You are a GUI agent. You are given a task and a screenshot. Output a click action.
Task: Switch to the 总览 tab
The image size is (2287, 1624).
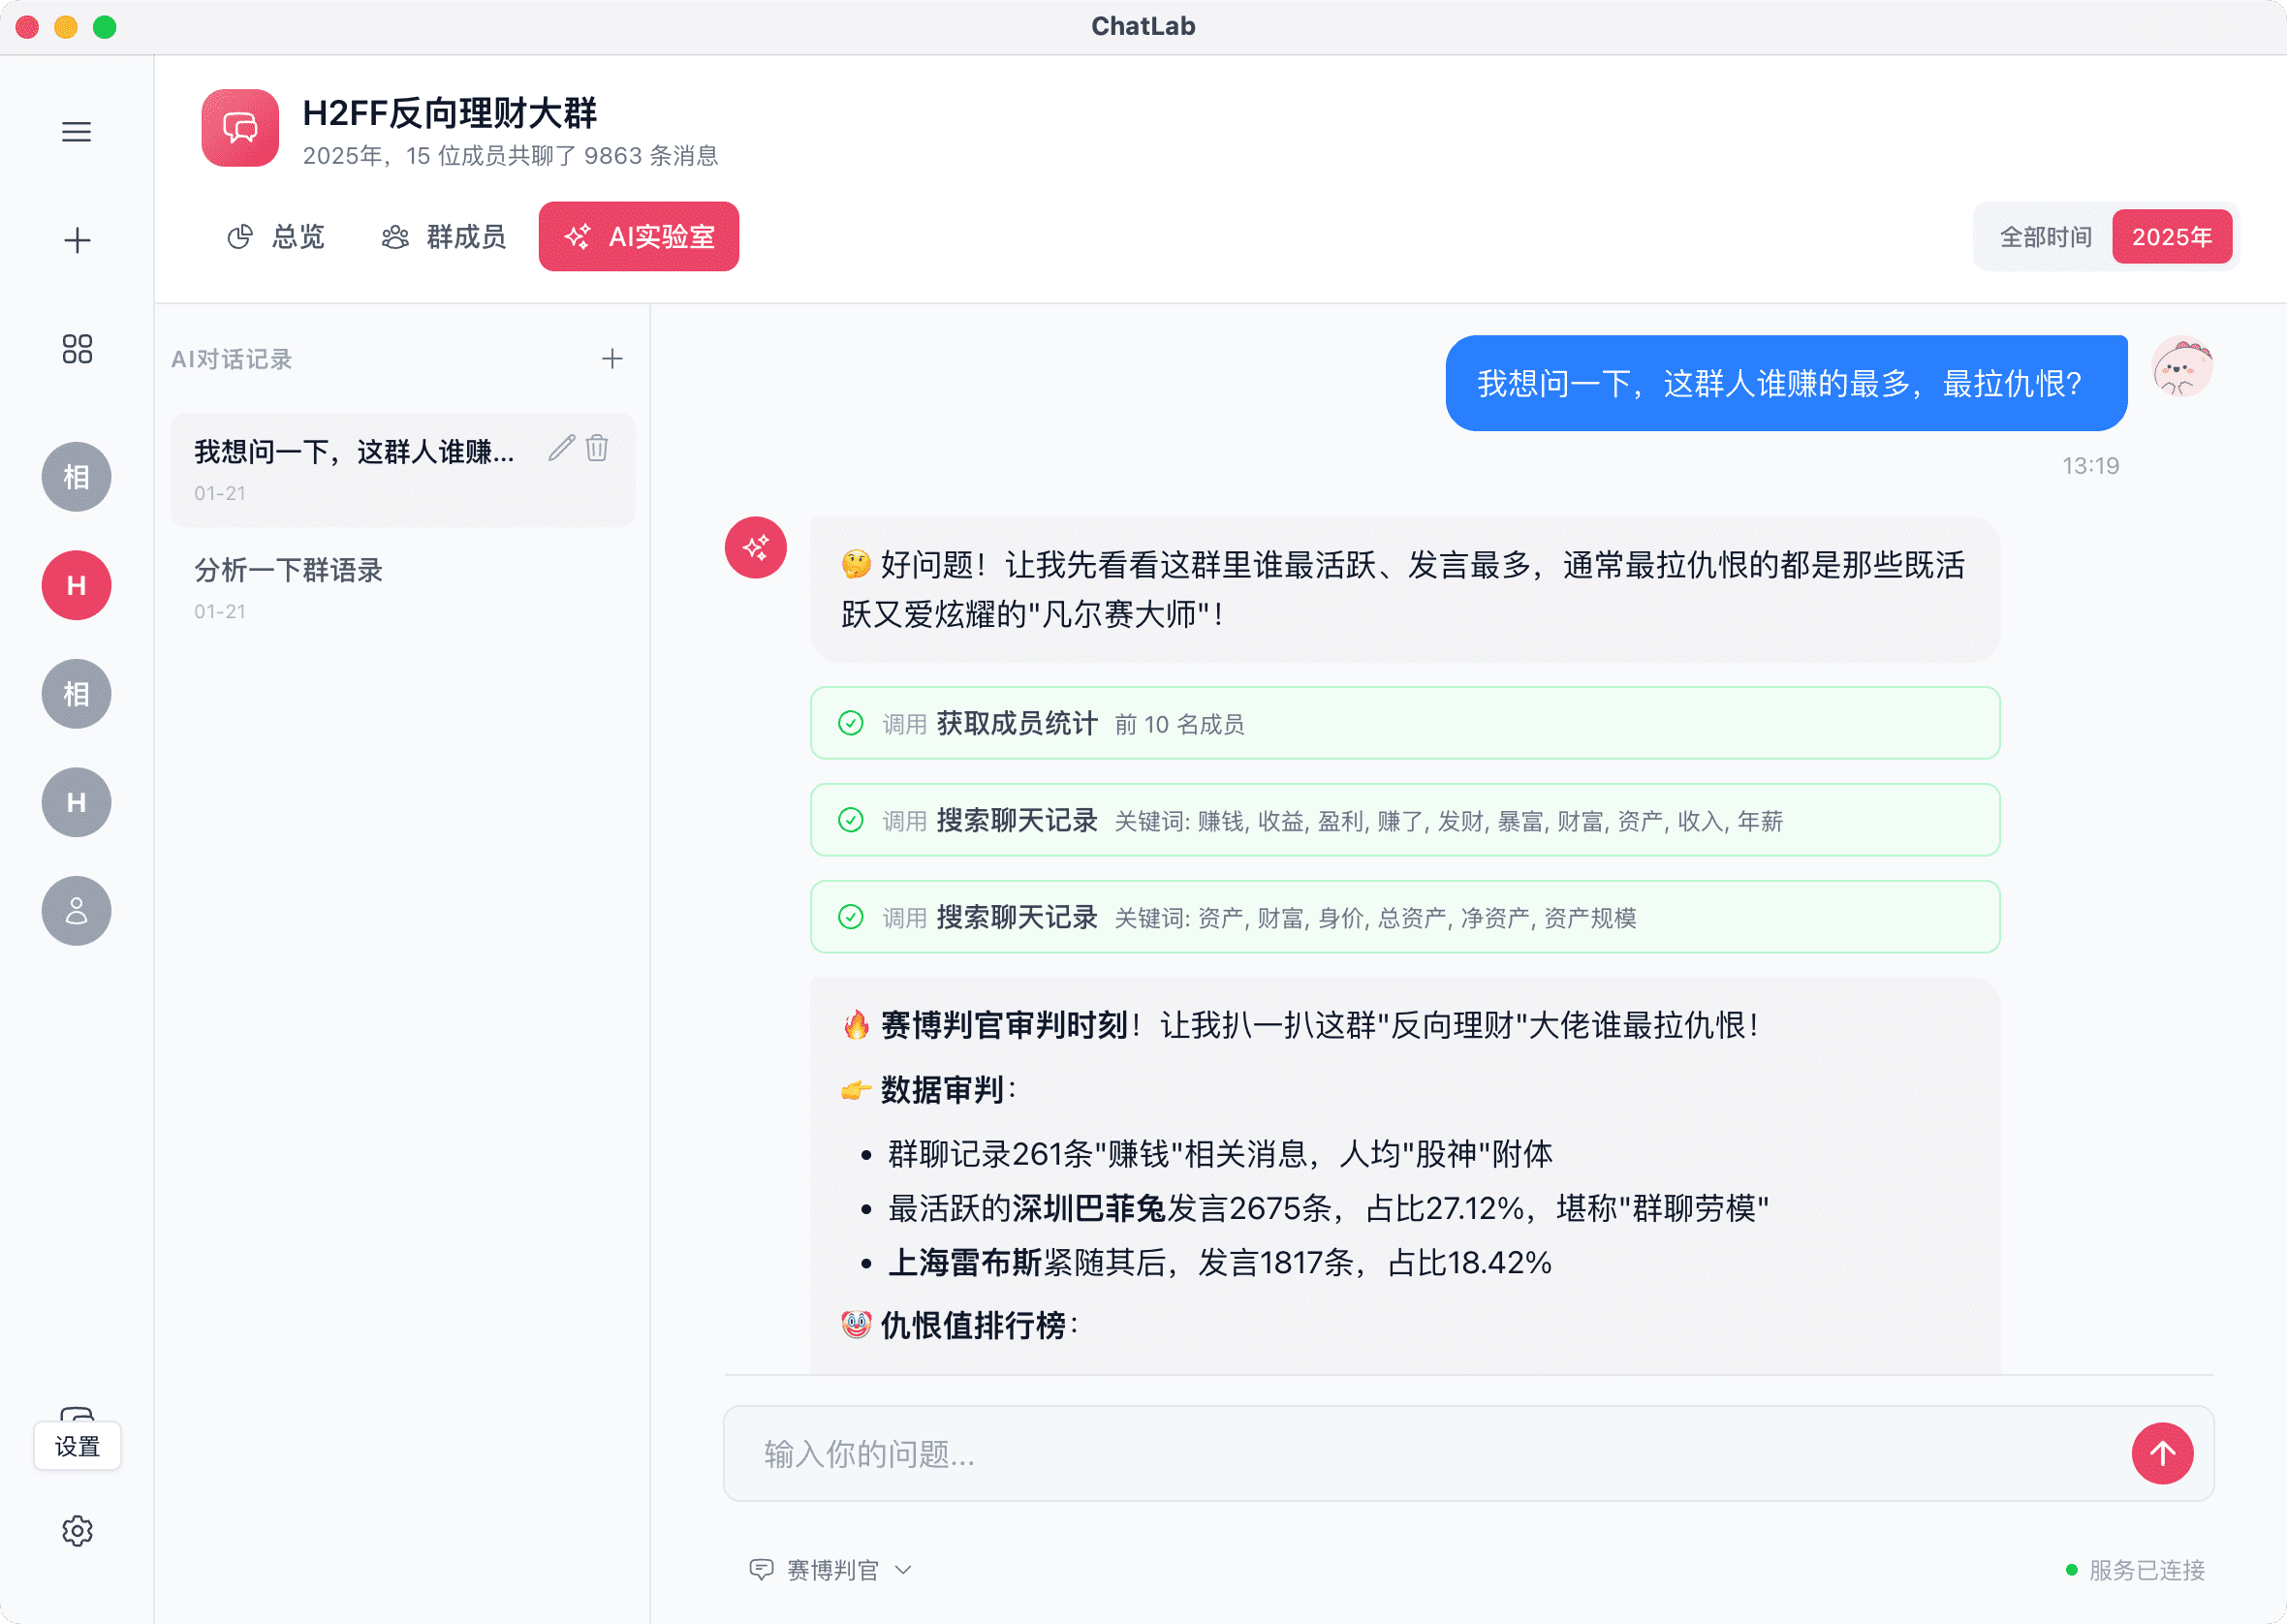277,237
